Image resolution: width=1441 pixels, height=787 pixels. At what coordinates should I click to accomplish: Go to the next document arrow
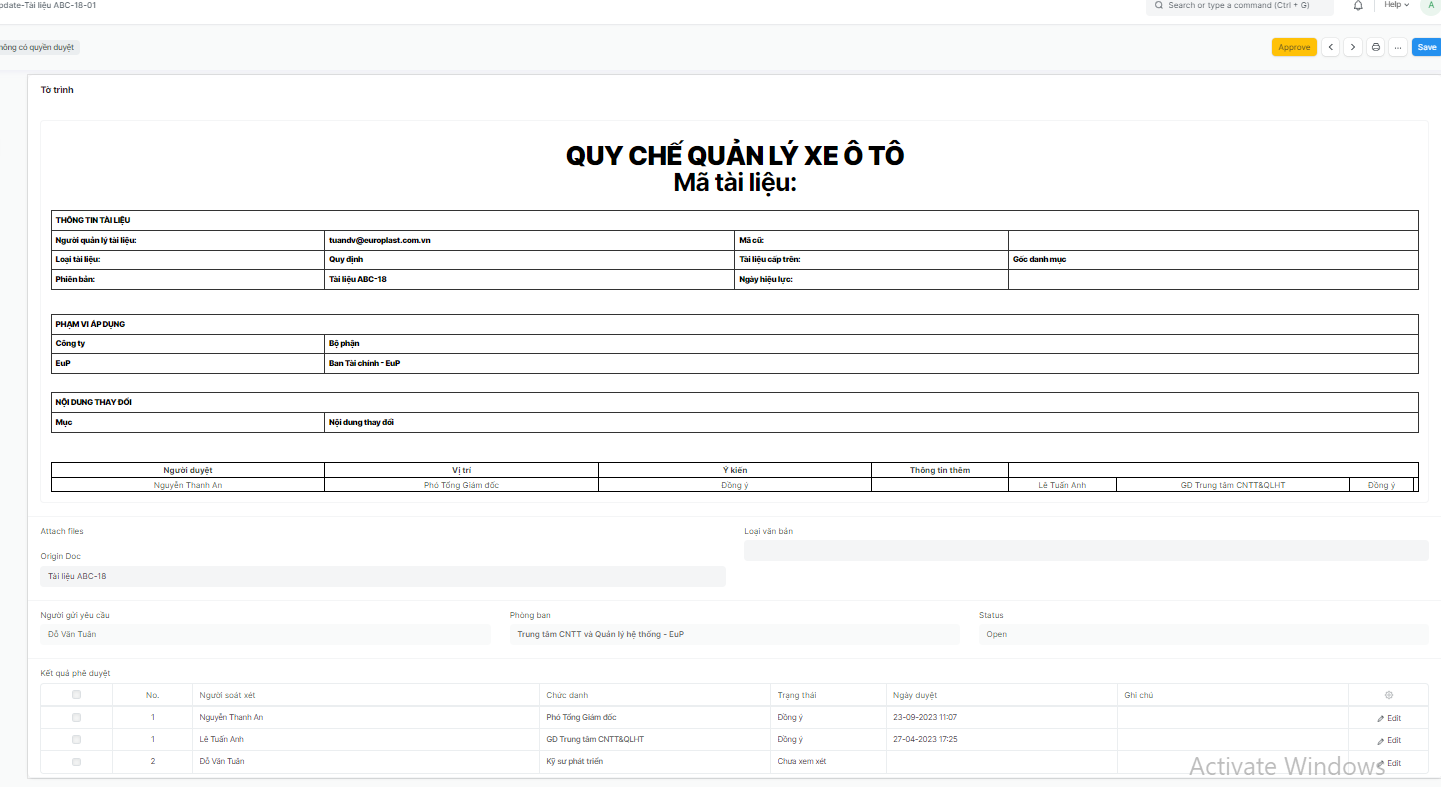[x=1352, y=47]
